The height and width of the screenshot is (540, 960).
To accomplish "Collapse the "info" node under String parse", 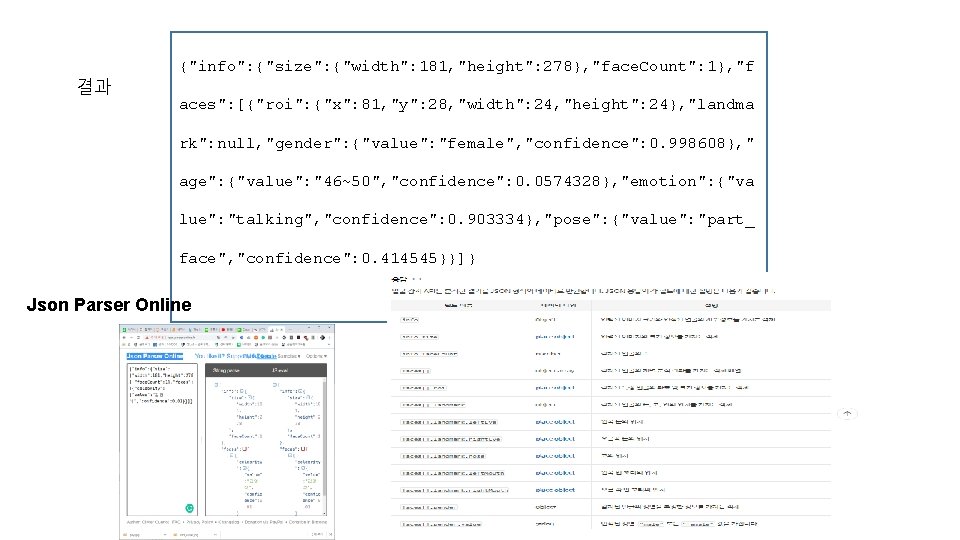I will [x=242, y=391].
